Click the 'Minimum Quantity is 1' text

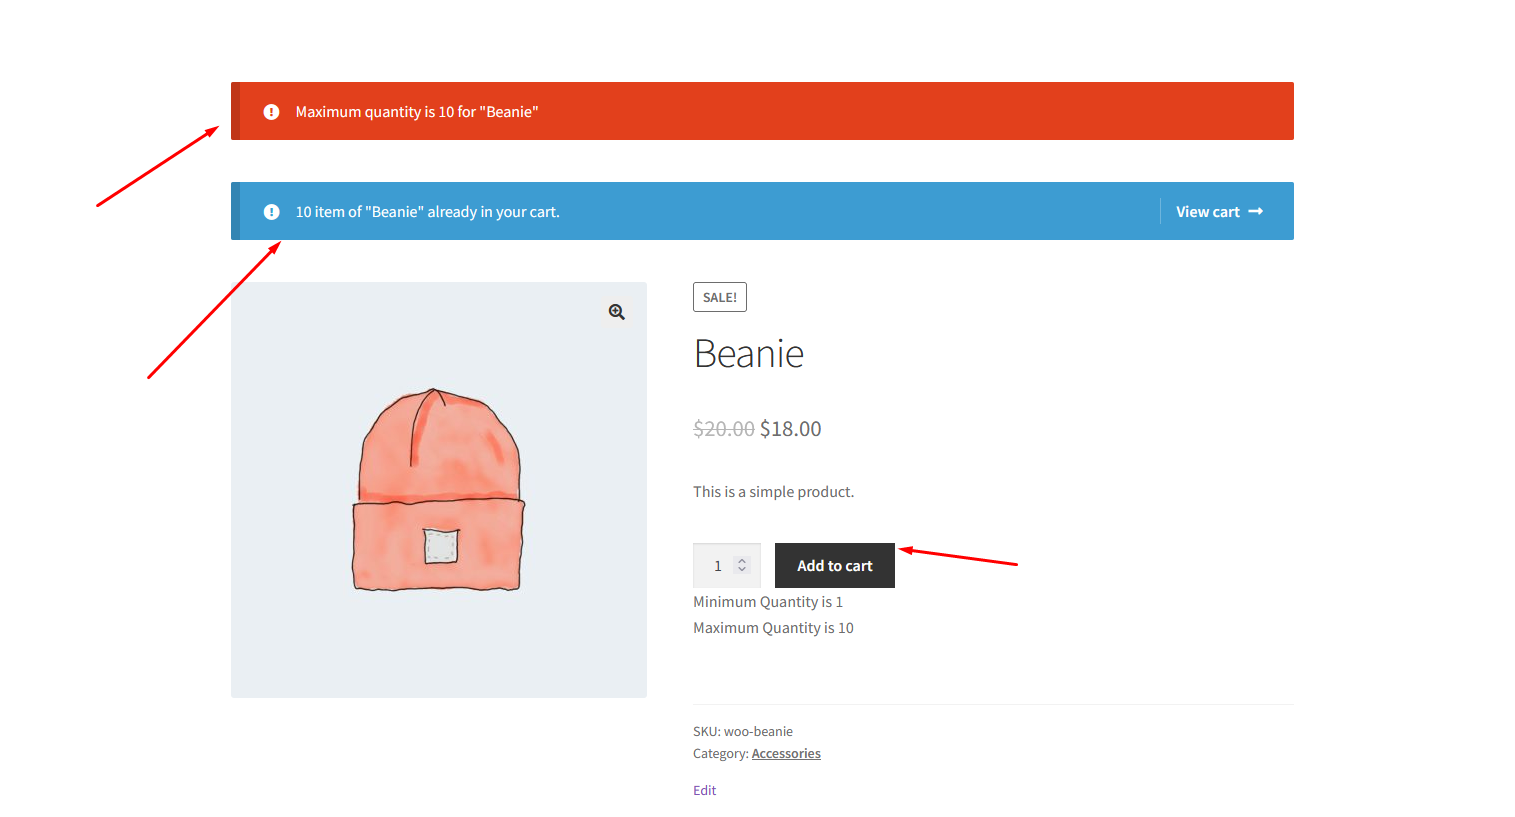click(767, 602)
